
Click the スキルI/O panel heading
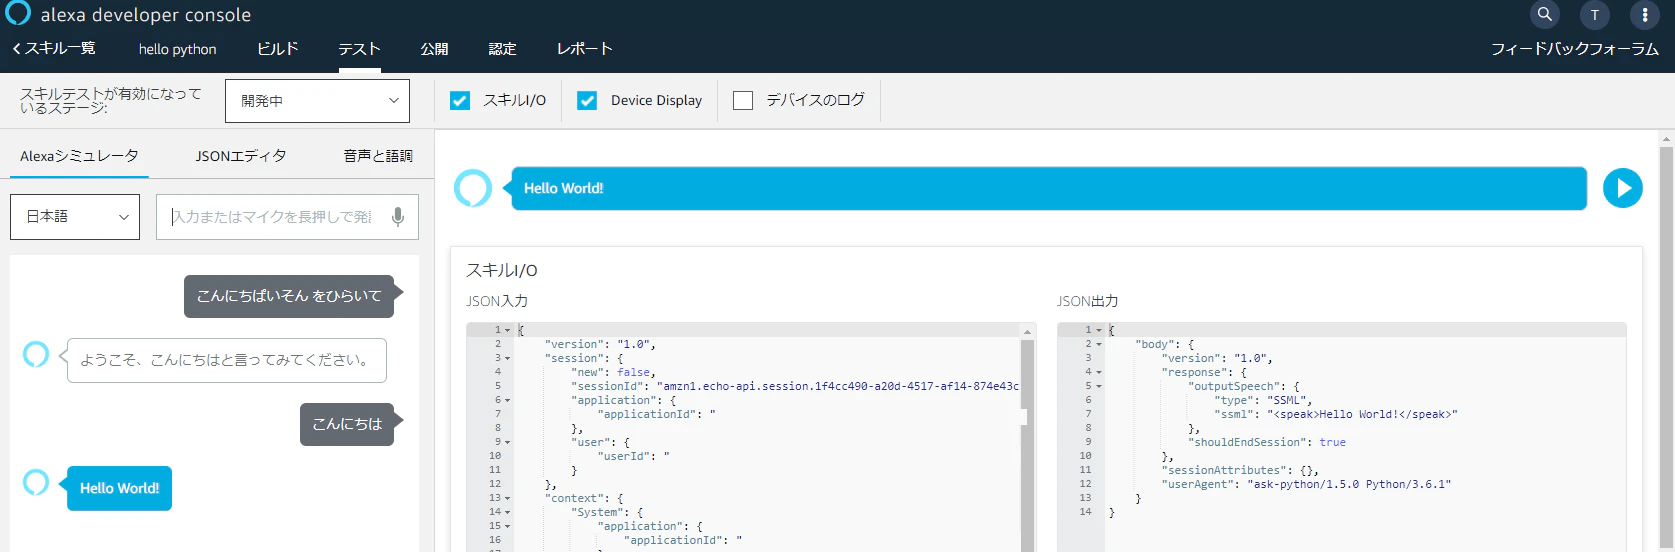502,270
